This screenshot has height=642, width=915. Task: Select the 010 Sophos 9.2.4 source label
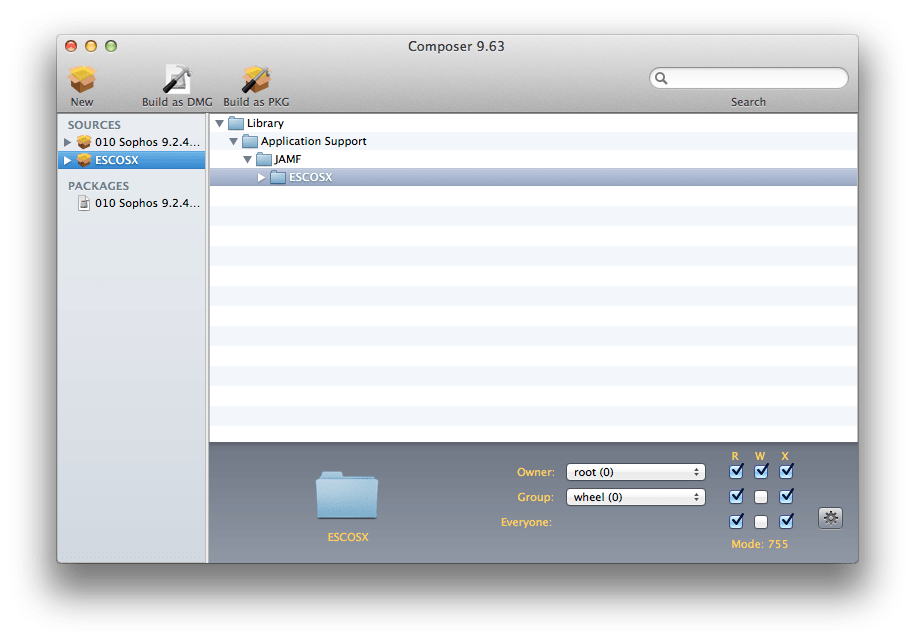point(147,142)
